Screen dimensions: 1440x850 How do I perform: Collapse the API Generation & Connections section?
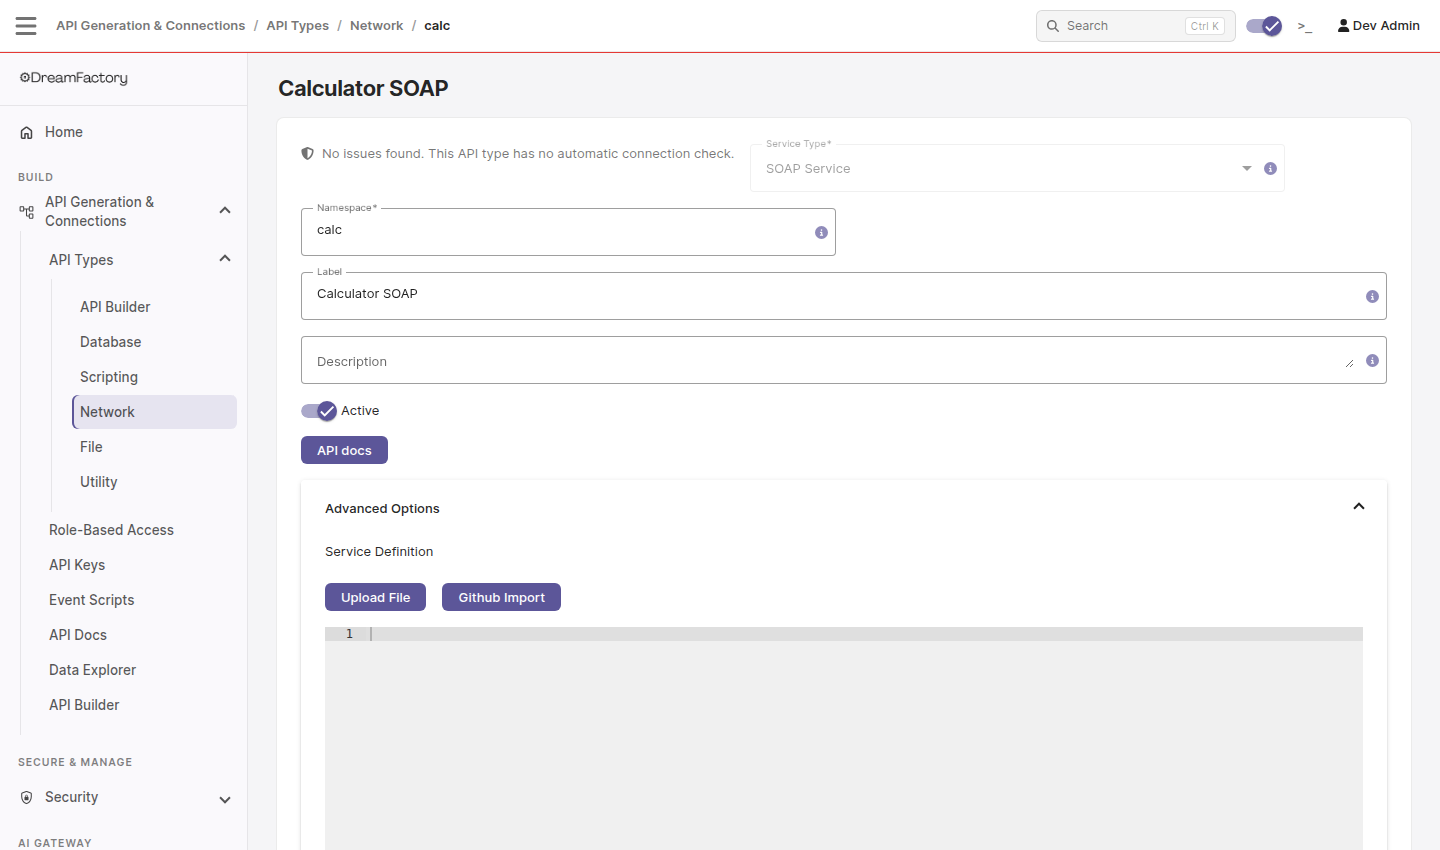click(225, 210)
